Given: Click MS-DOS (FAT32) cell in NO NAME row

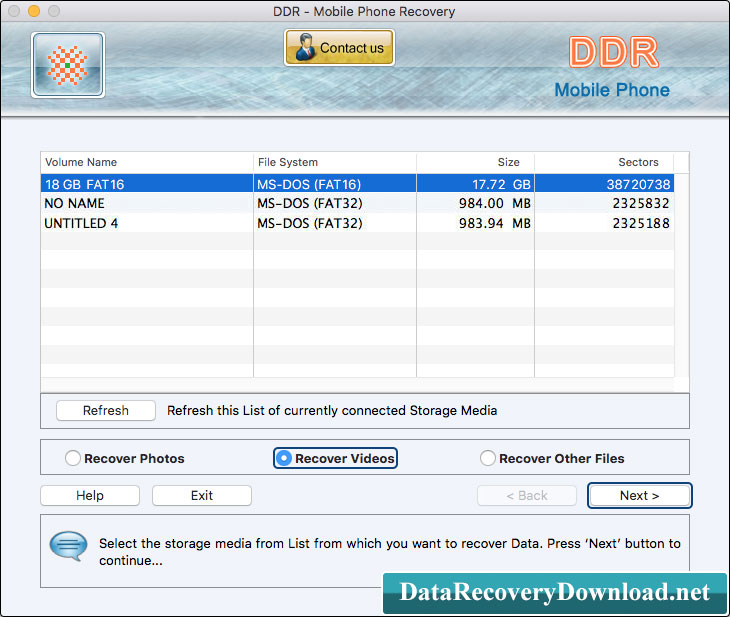Looking at the screenshot, I should [x=335, y=203].
